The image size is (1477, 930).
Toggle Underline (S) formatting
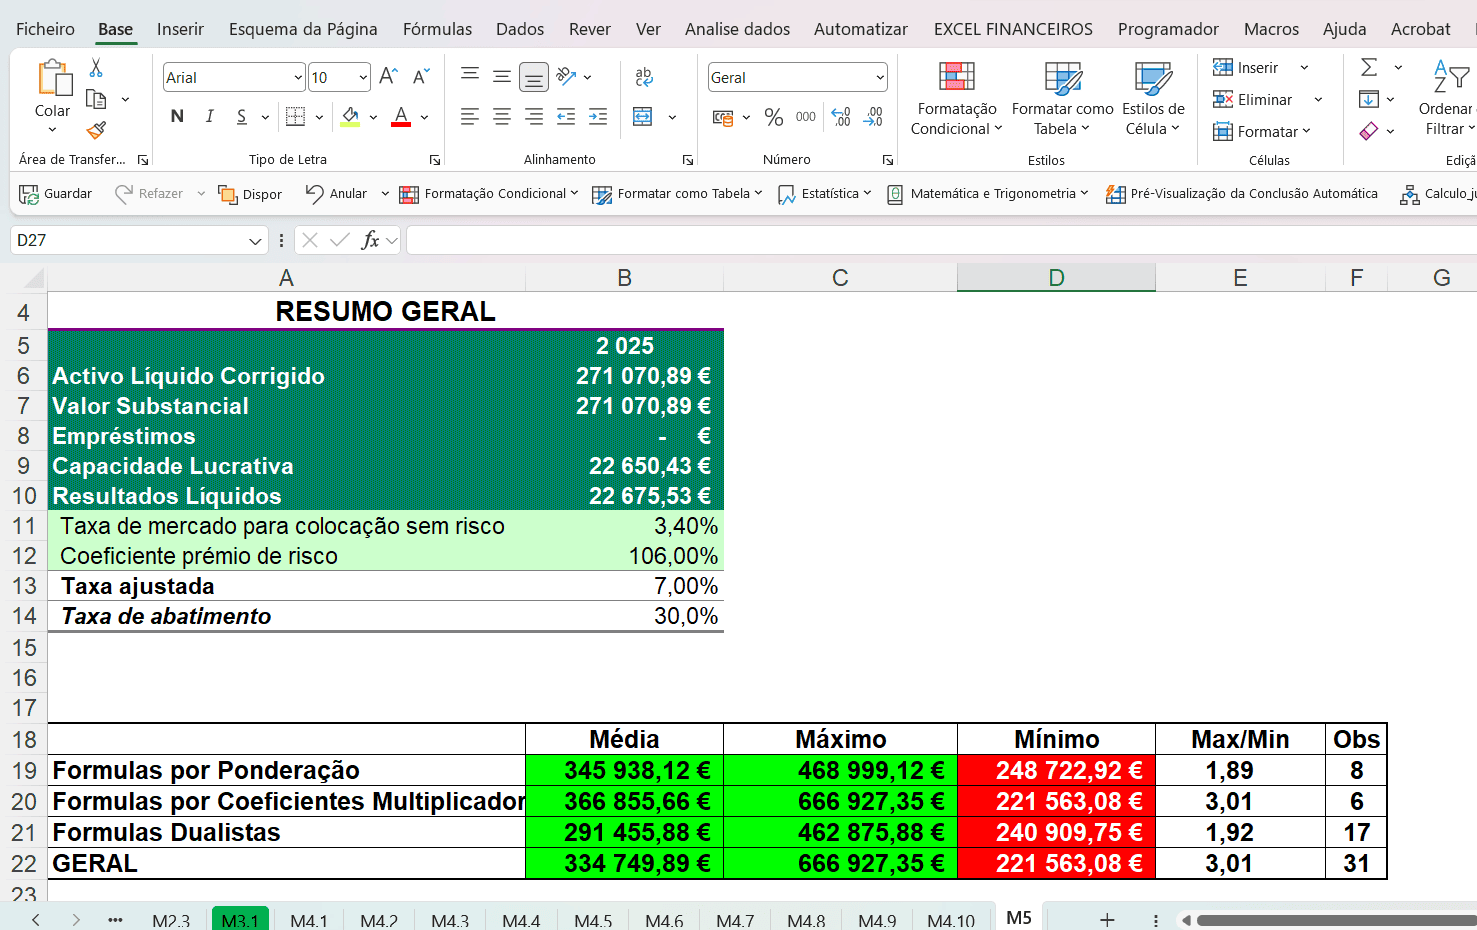(x=242, y=117)
